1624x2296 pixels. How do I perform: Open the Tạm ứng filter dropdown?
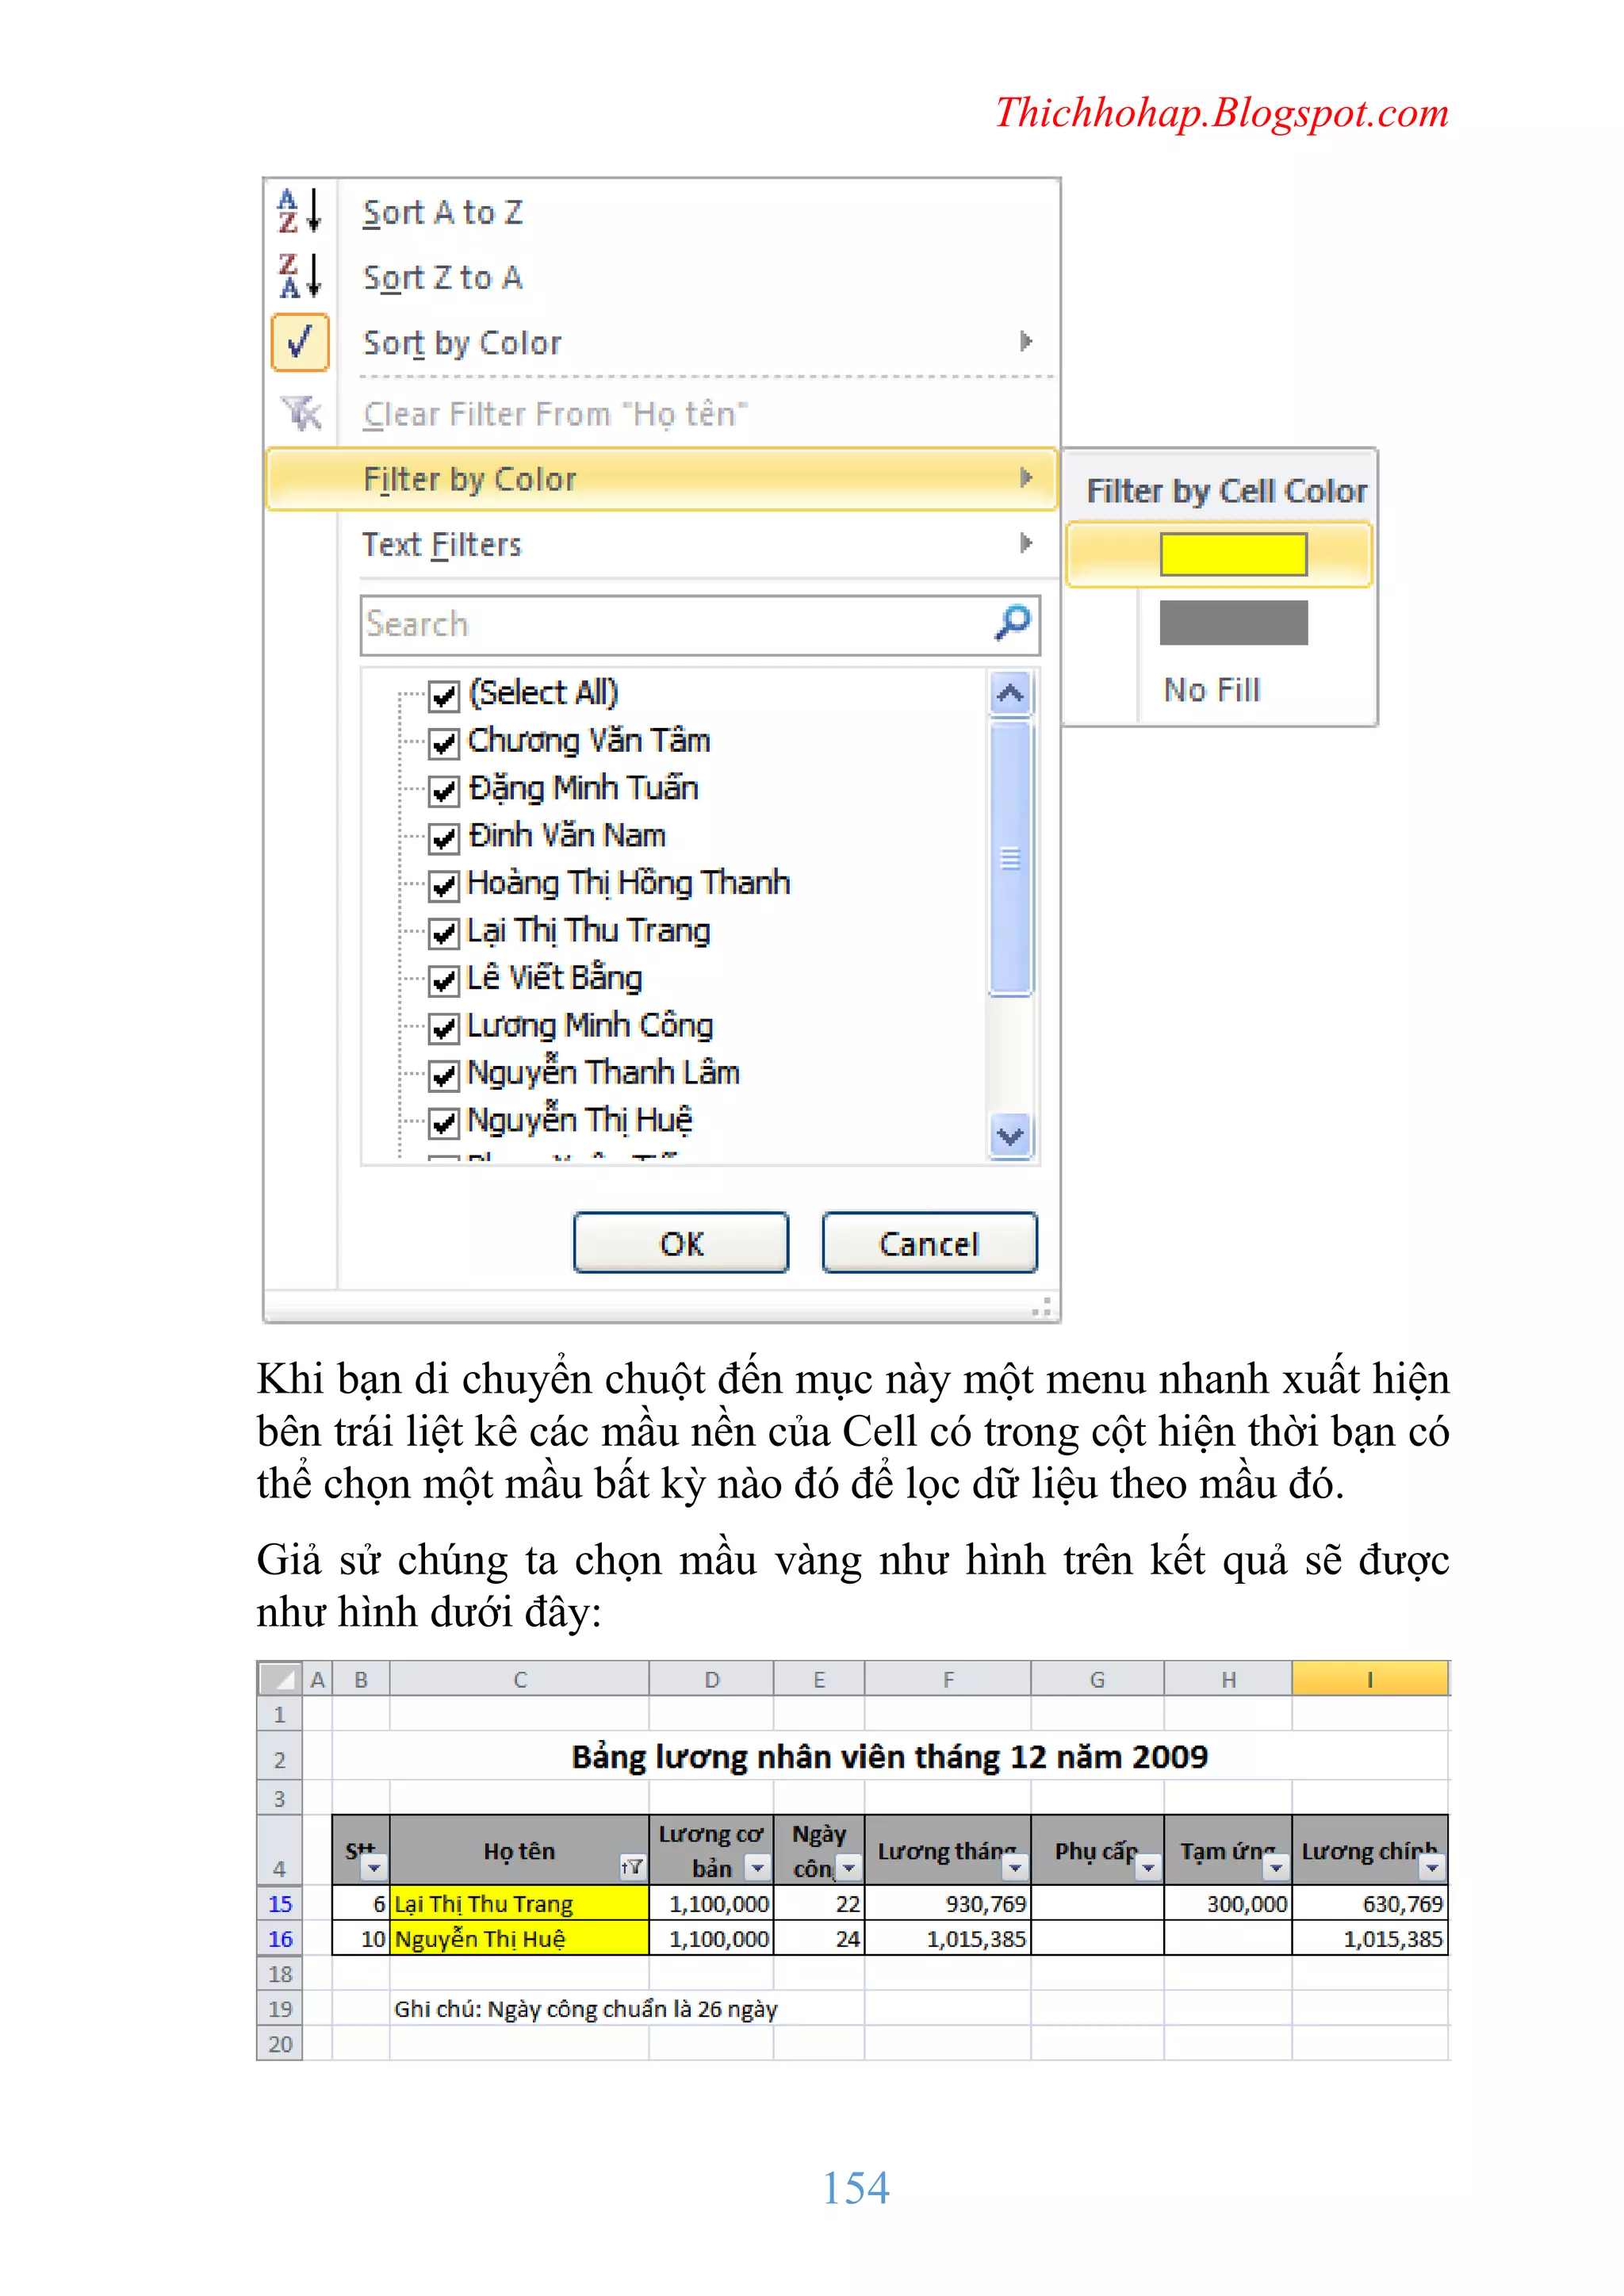pyautogui.click(x=1276, y=1866)
